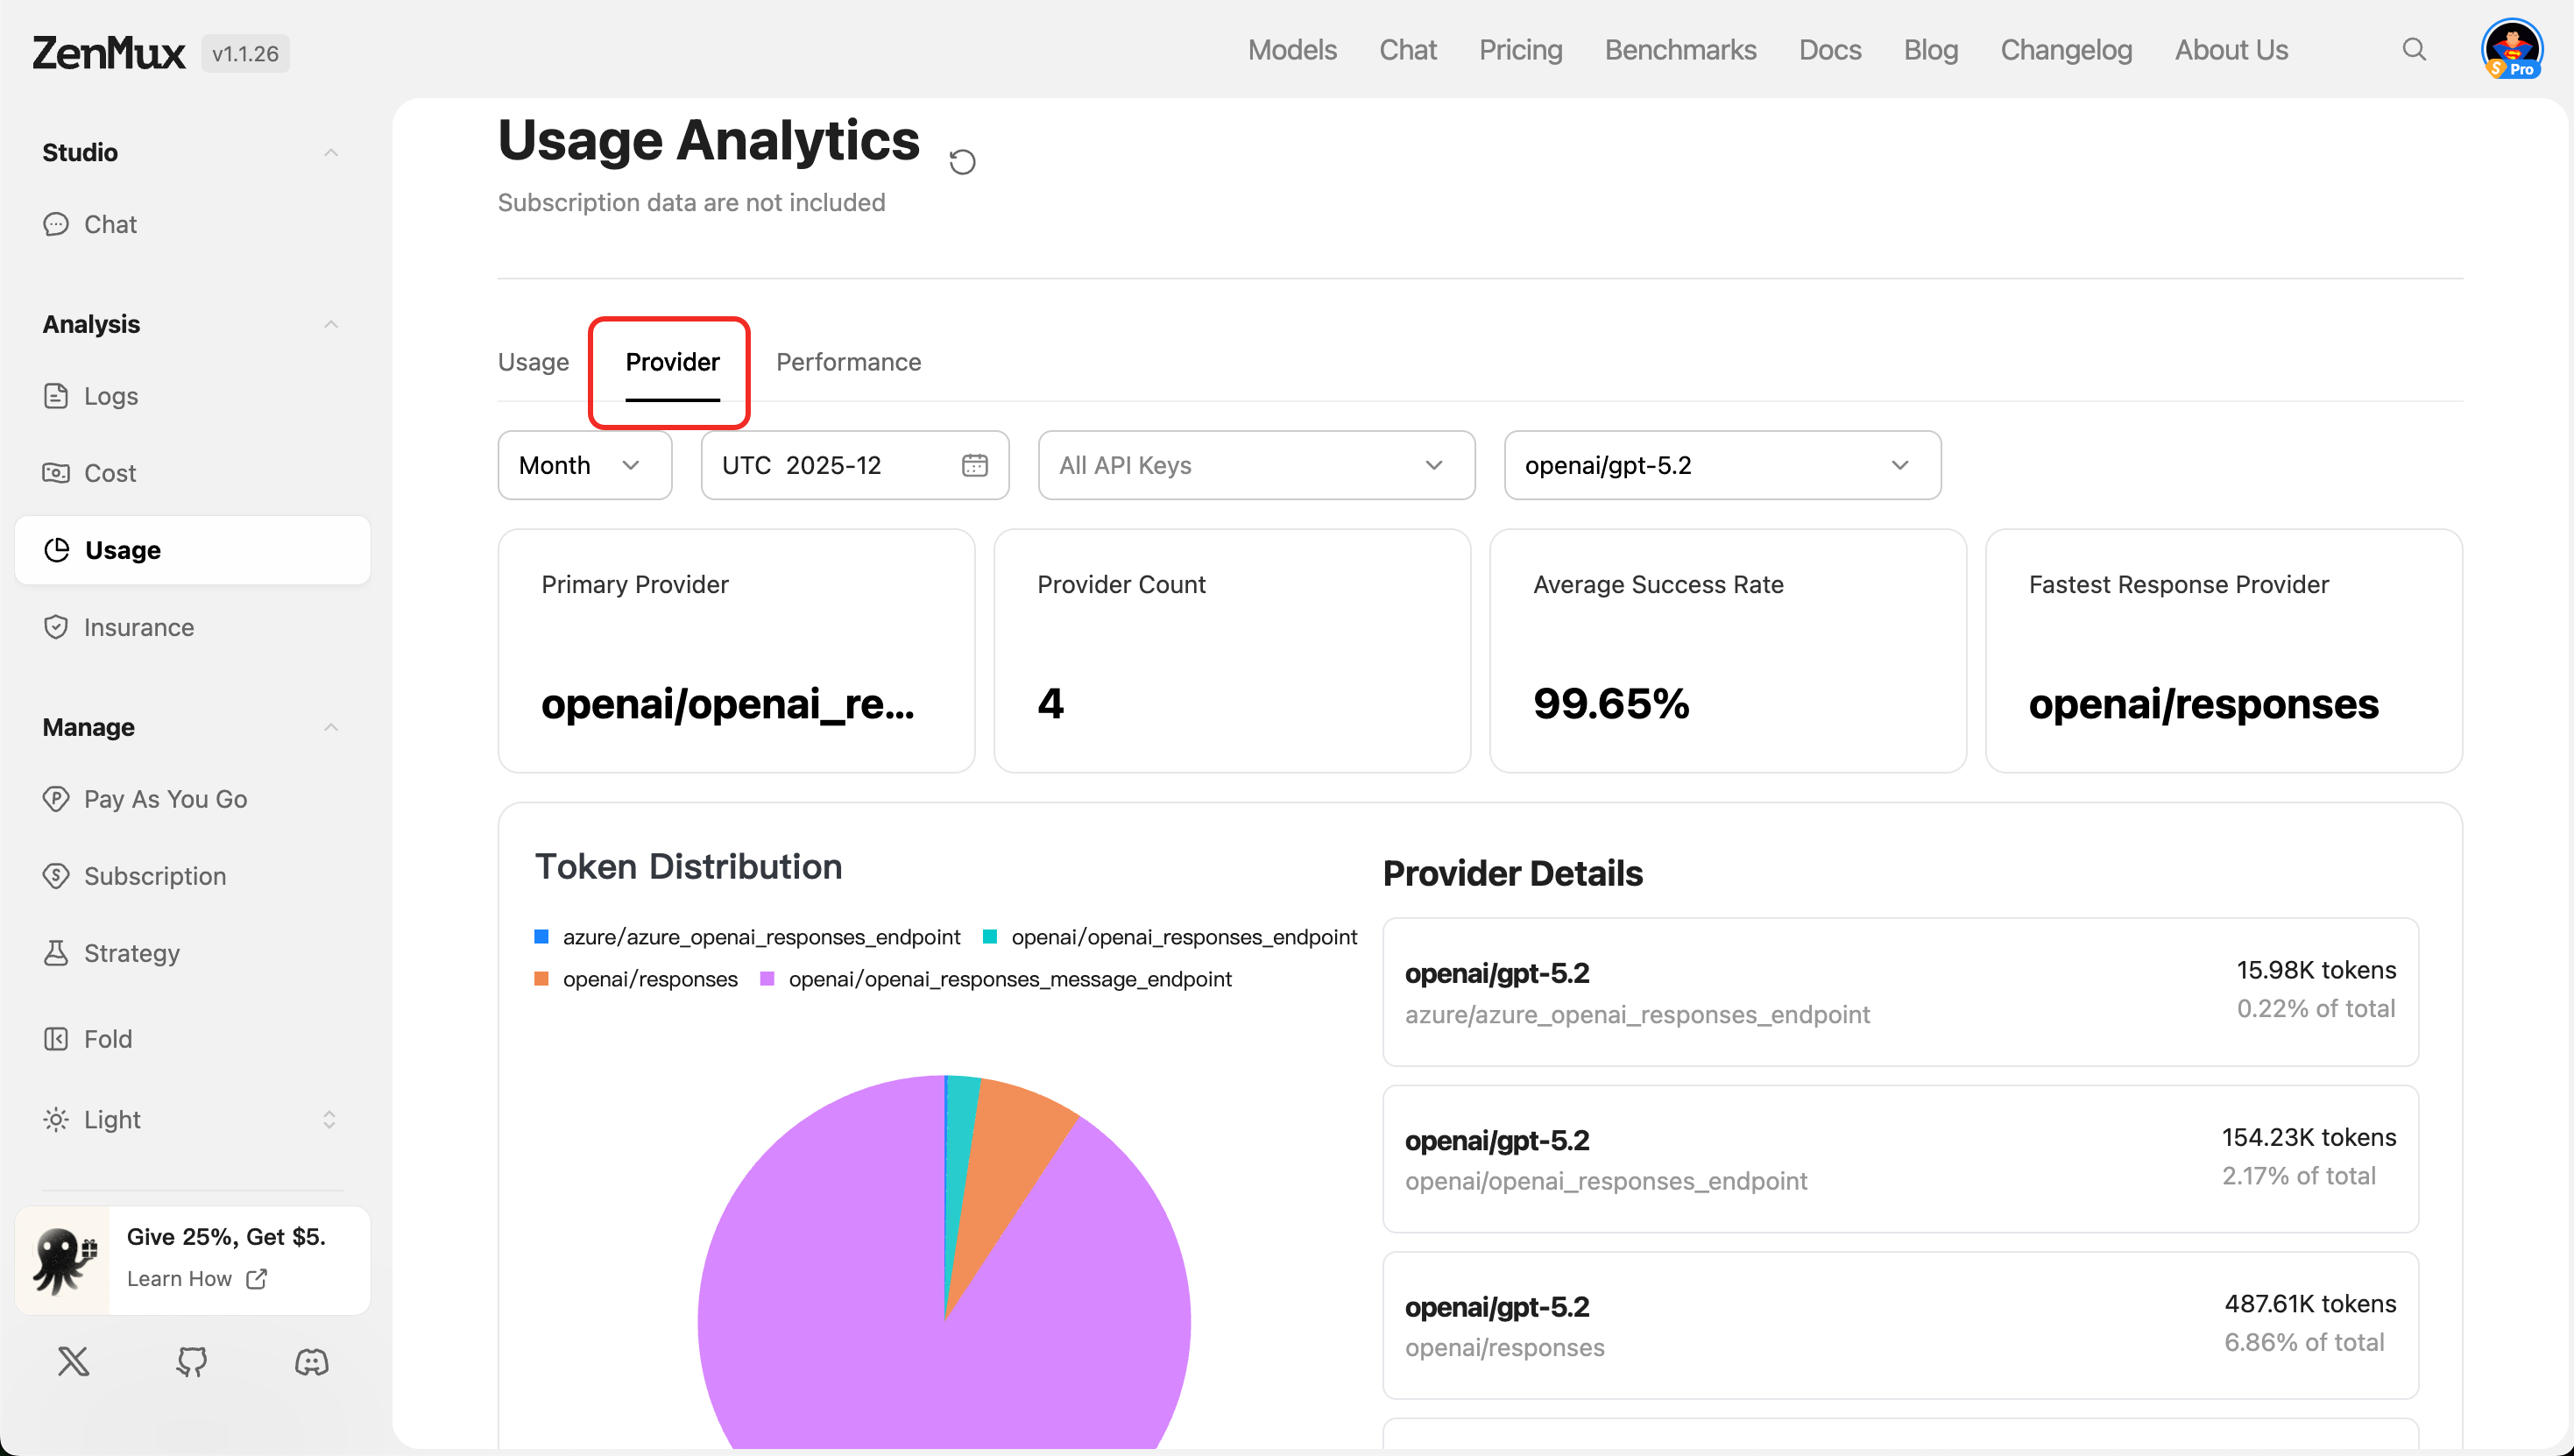
Task: Open the GitHub icon link
Action: point(192,1361)
